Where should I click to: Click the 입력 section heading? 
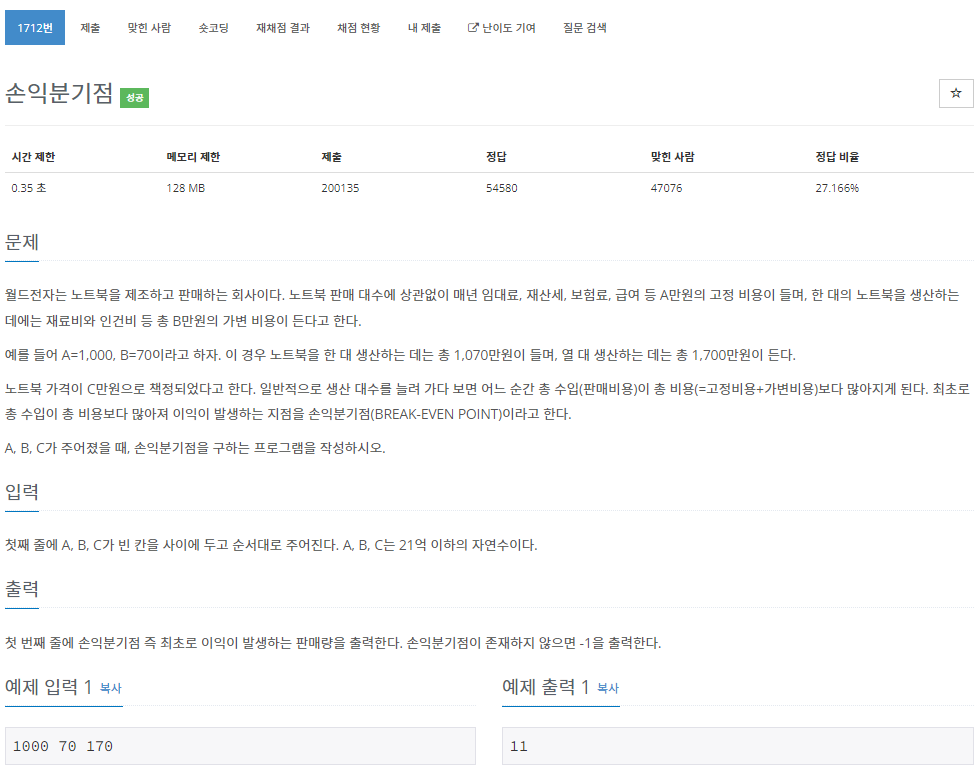[x=22, y=492]
